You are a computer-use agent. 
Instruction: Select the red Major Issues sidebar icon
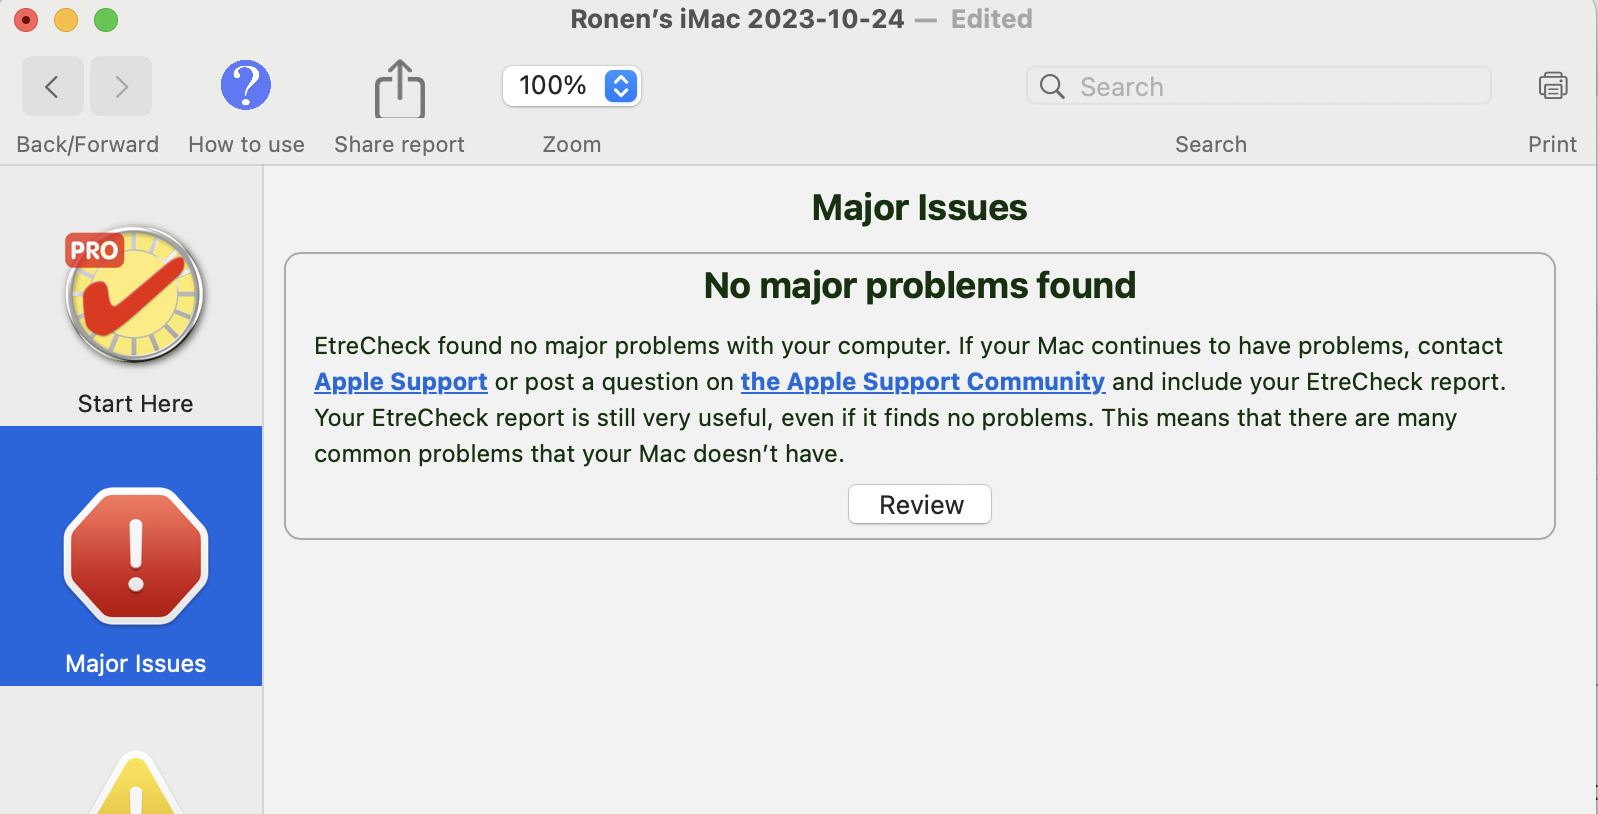click(136, 556)
